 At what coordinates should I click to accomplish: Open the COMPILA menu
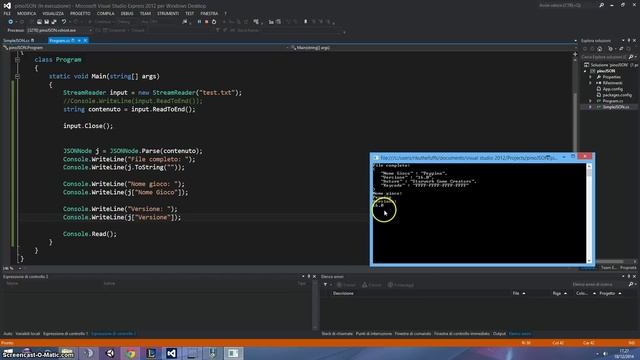click(106, 13)
